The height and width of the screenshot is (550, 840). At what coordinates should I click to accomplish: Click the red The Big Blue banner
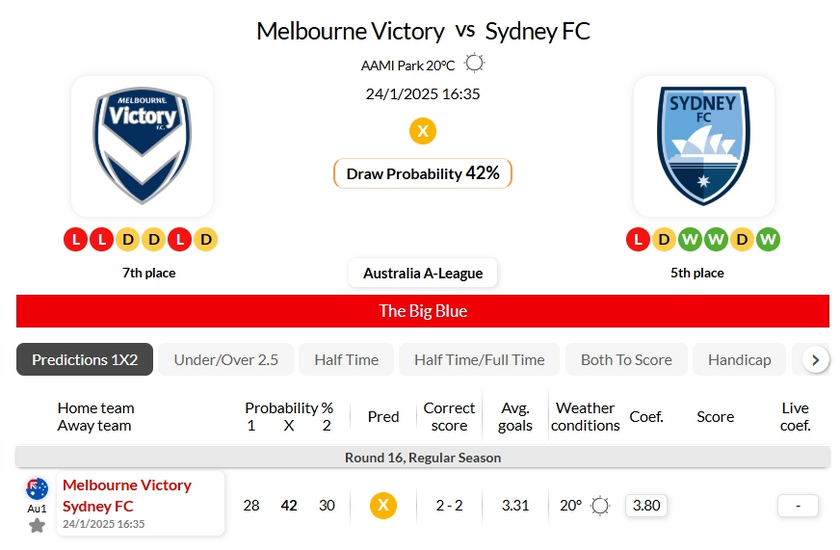tap(423, 311)
